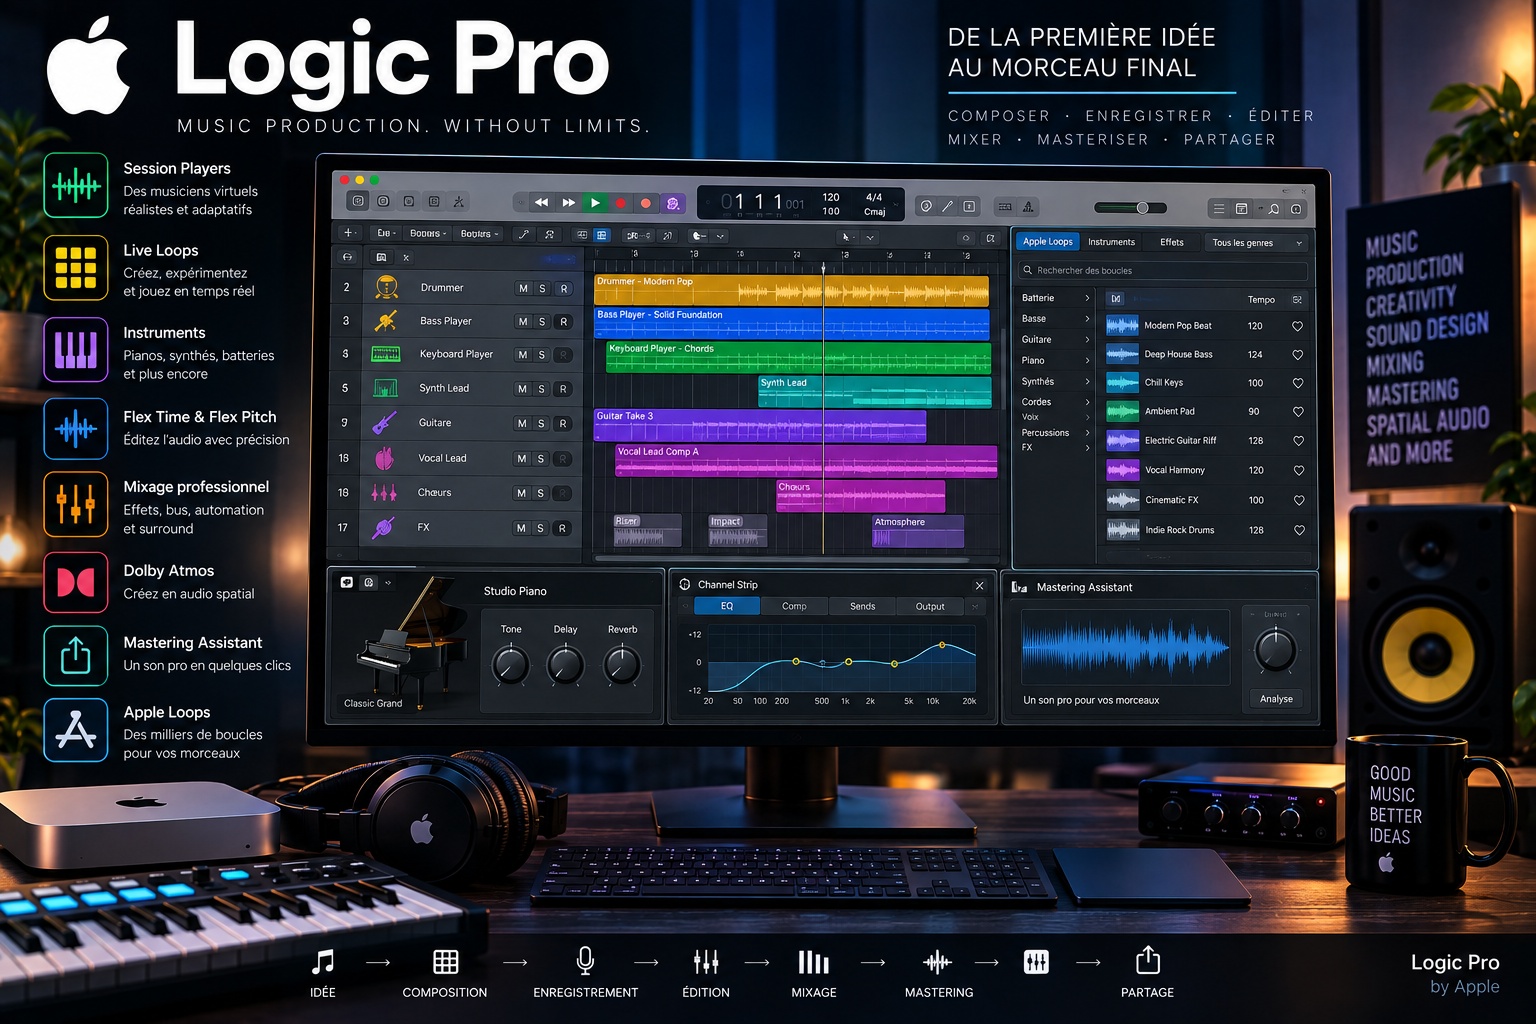Click the Tone knob on Studio Piano
1536x1024 pixels.
[x=511, y=664]
